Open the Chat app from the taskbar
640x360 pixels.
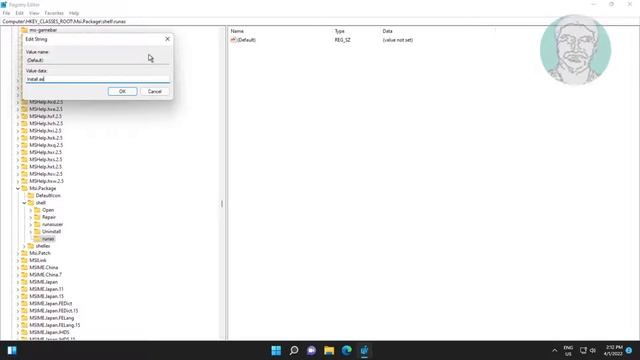pos(311,351)
